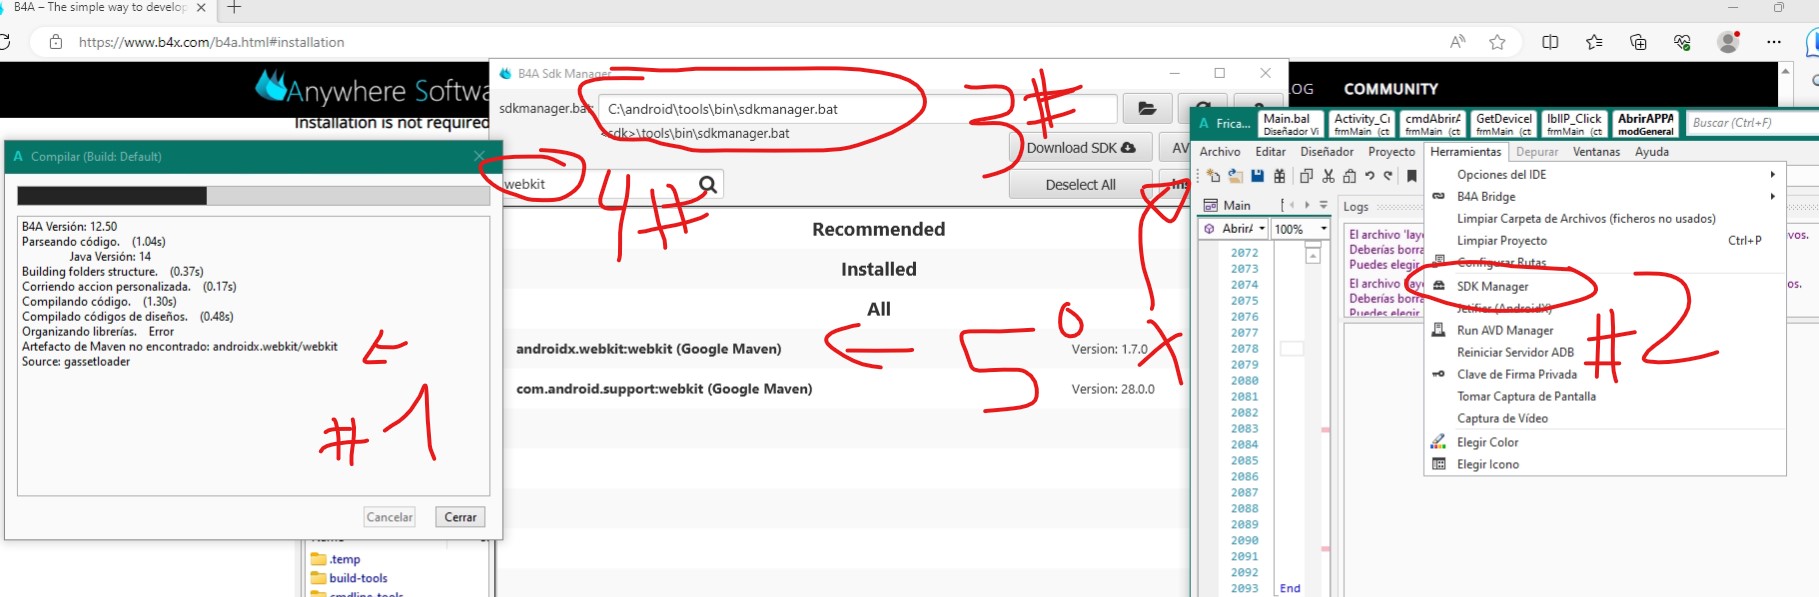Click the webkit search filter field
The width and height of the screenshot is (1819, 597).
coord(598,184)
